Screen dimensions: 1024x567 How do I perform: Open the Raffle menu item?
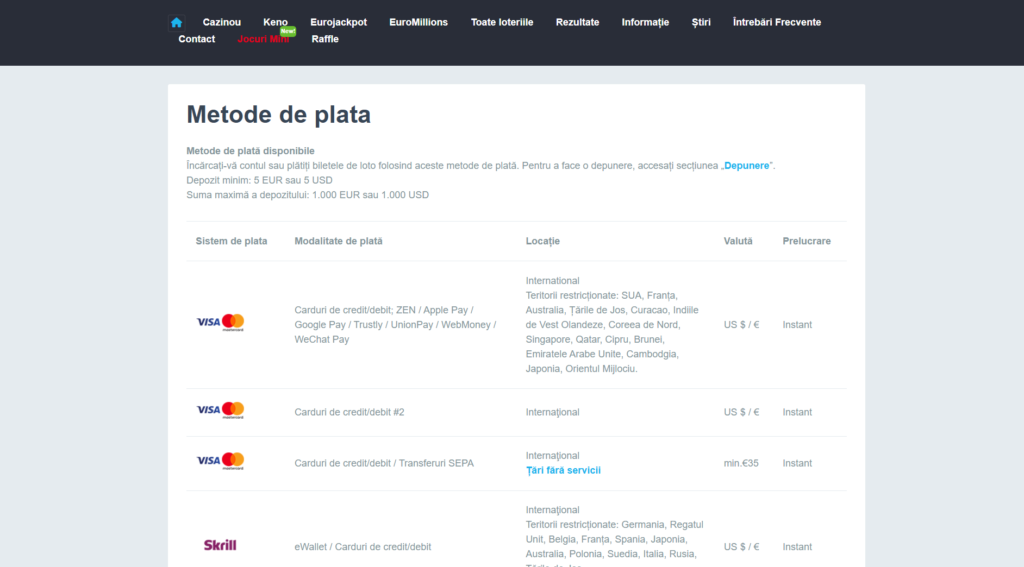[x=325, y=39]
